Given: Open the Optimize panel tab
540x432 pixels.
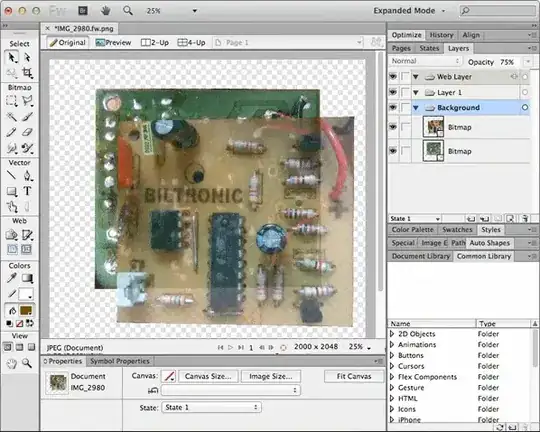Looking at the screenshot, I should click(x=406, y=35).
